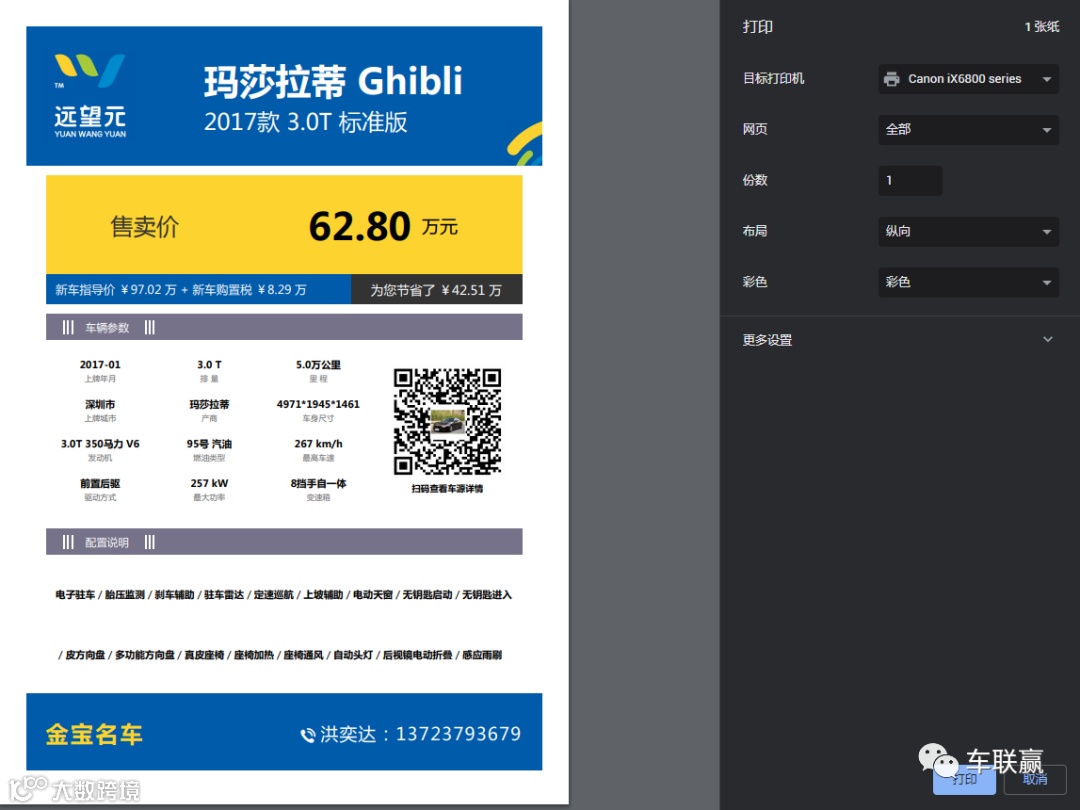Click the value 2017-01
The width and height of the screenshot is (1080, 810).
point(100,364)
